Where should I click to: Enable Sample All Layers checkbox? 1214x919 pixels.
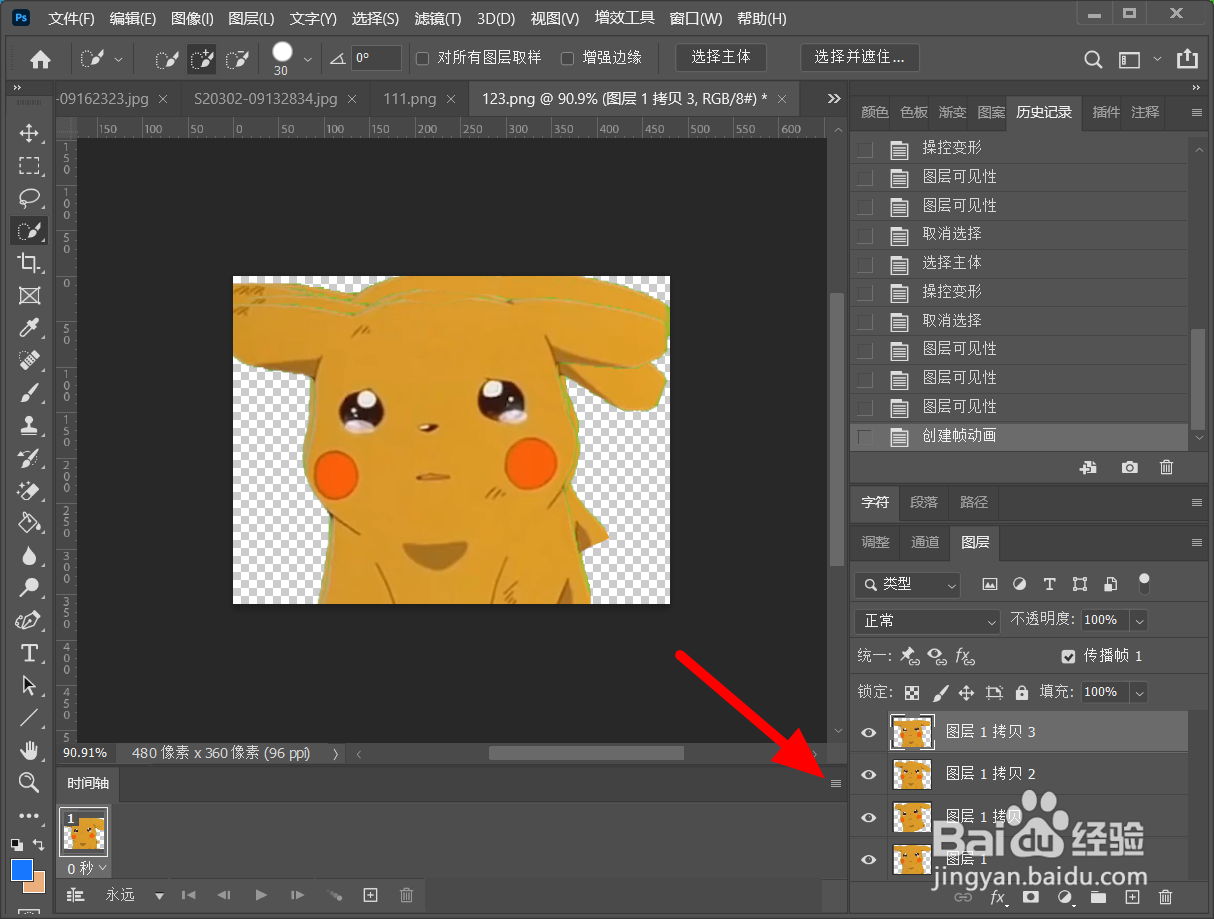[x=422, y=58]
